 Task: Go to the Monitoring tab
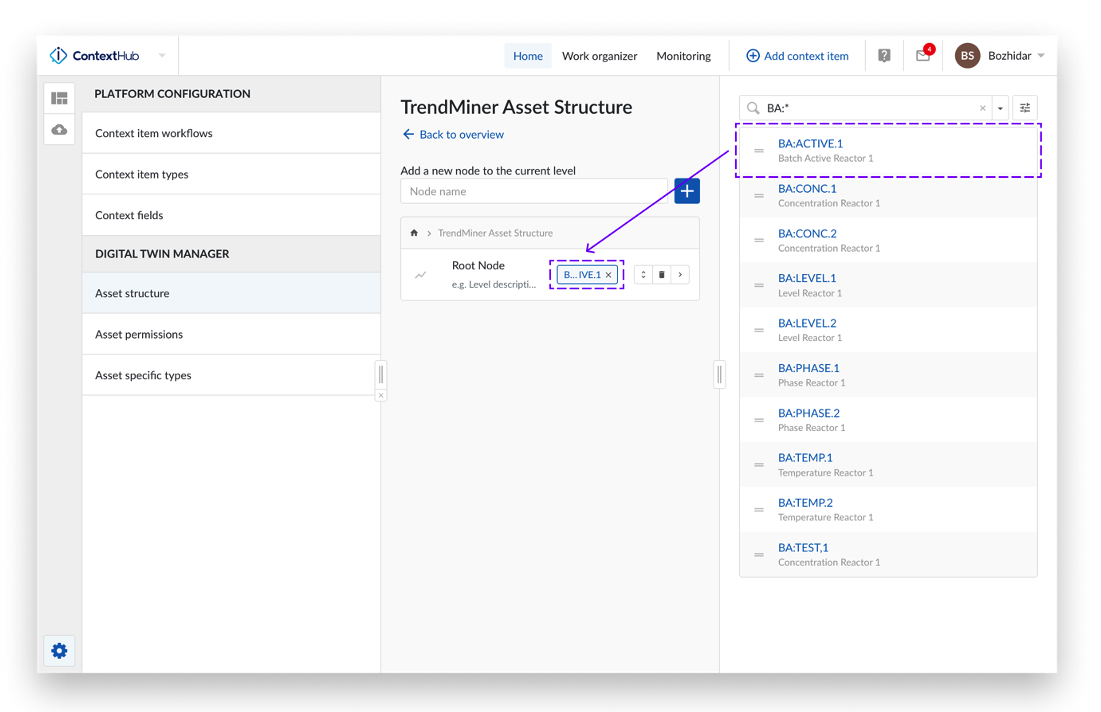tap(683, 56)
